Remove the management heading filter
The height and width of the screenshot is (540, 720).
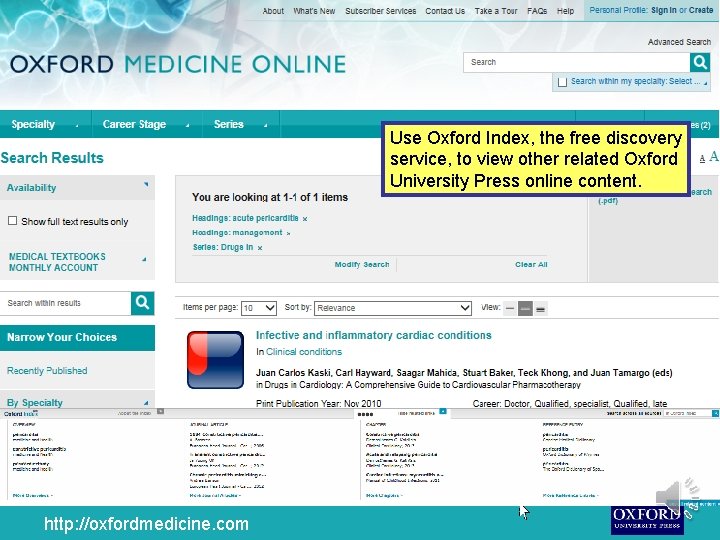(288, 233)
